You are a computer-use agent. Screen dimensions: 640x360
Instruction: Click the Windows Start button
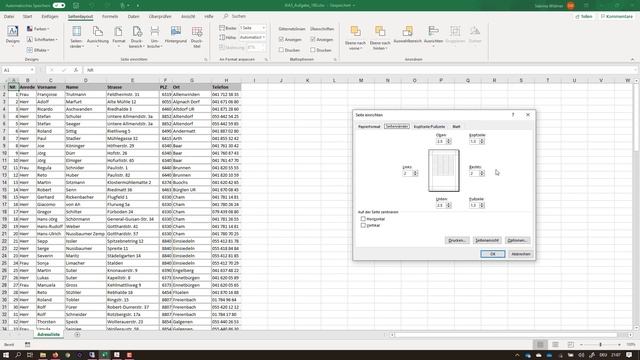tap(6, 355)
